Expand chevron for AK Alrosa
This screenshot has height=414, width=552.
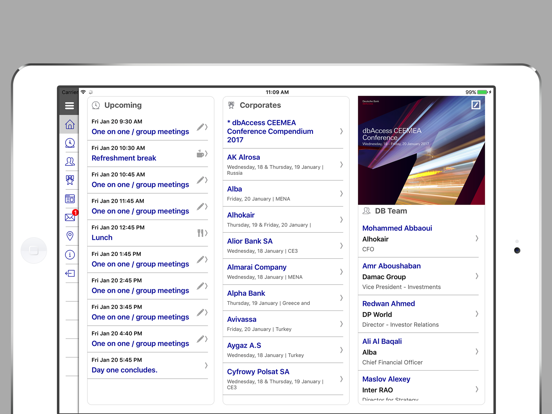341,164
